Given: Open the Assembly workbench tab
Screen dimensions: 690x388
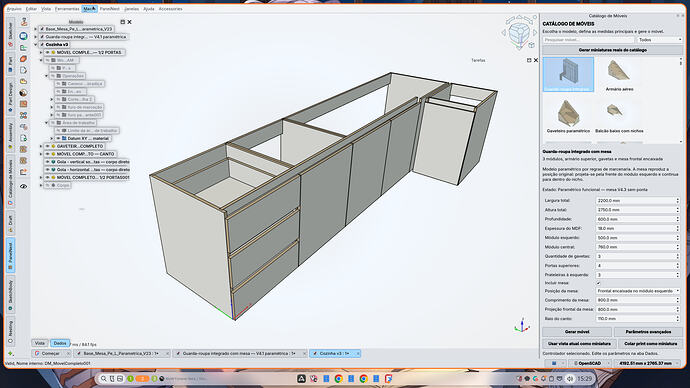Looking at the screenshot, I should (x=11, y=135).
